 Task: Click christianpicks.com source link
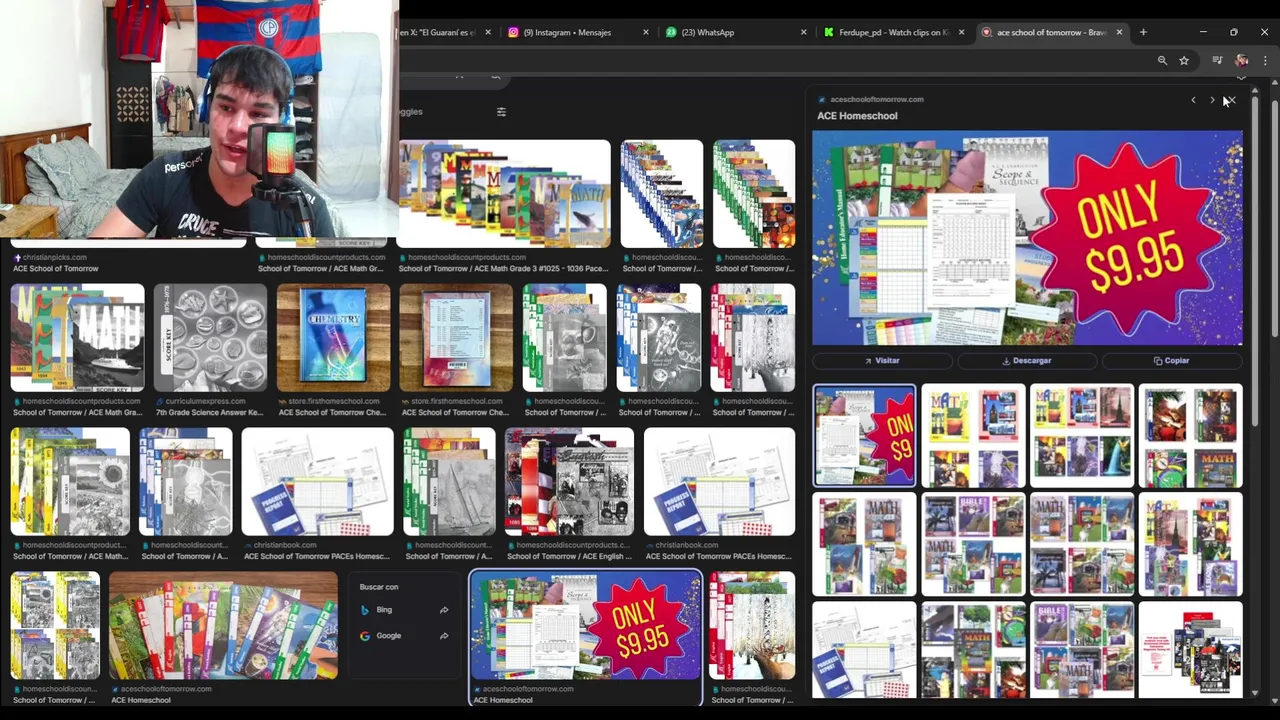coord(55,257)
